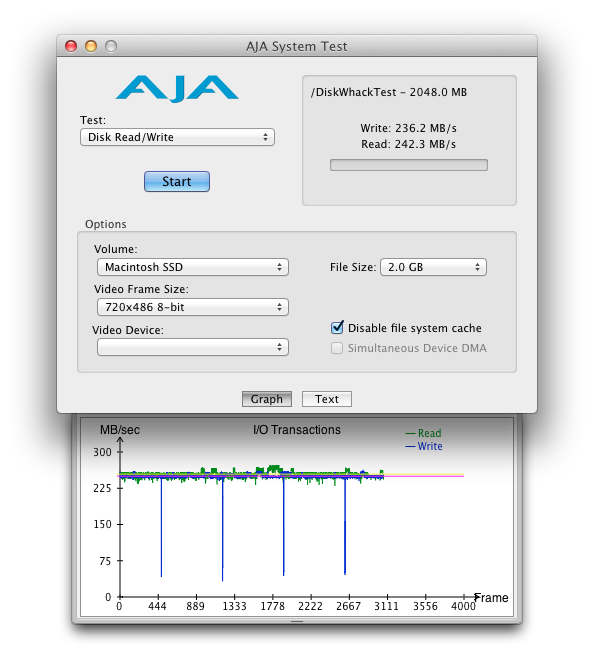Image resolution: width=594 pixels, height=648 pixels.
Task: Toggle the Simultaneous Device DMA checkbox
Action: coord(337,348)
